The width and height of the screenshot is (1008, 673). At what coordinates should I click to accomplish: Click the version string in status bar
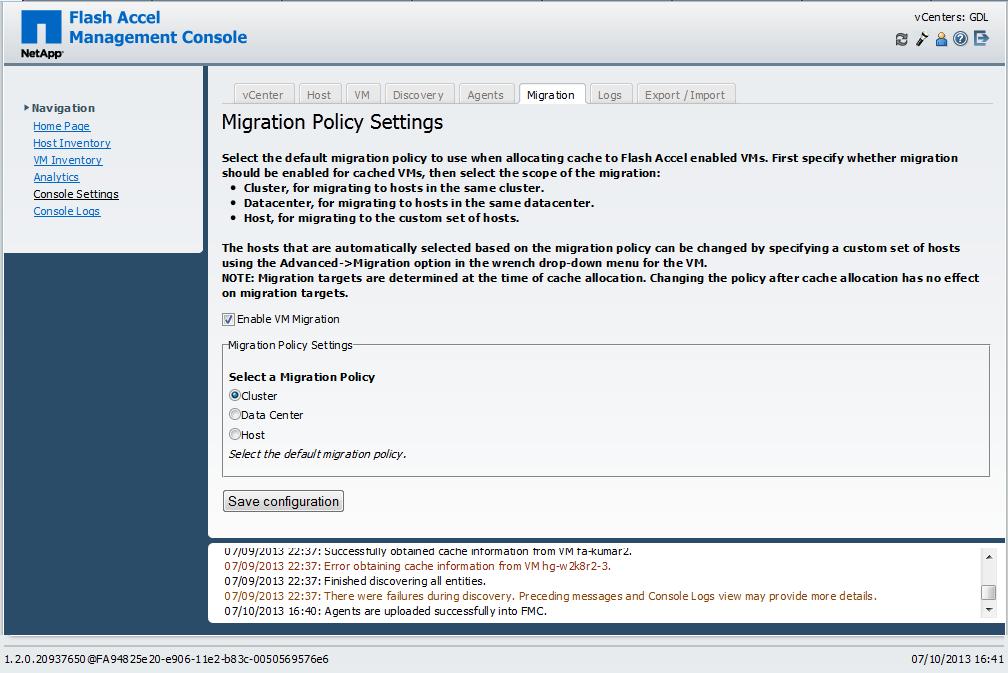click(166, 659)
